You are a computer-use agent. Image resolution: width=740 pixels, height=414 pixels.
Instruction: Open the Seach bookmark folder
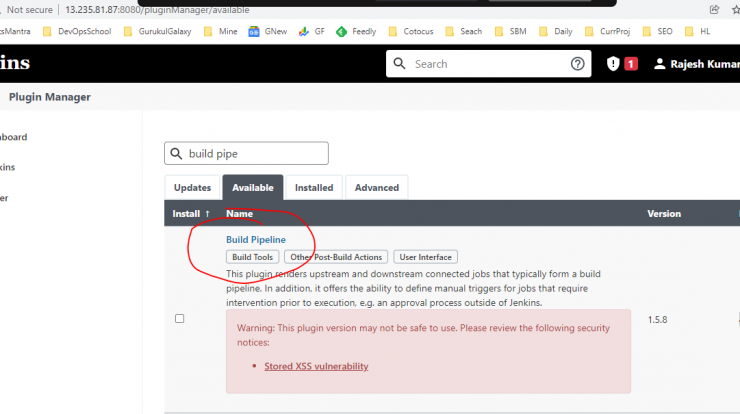(x=463, y=32)
